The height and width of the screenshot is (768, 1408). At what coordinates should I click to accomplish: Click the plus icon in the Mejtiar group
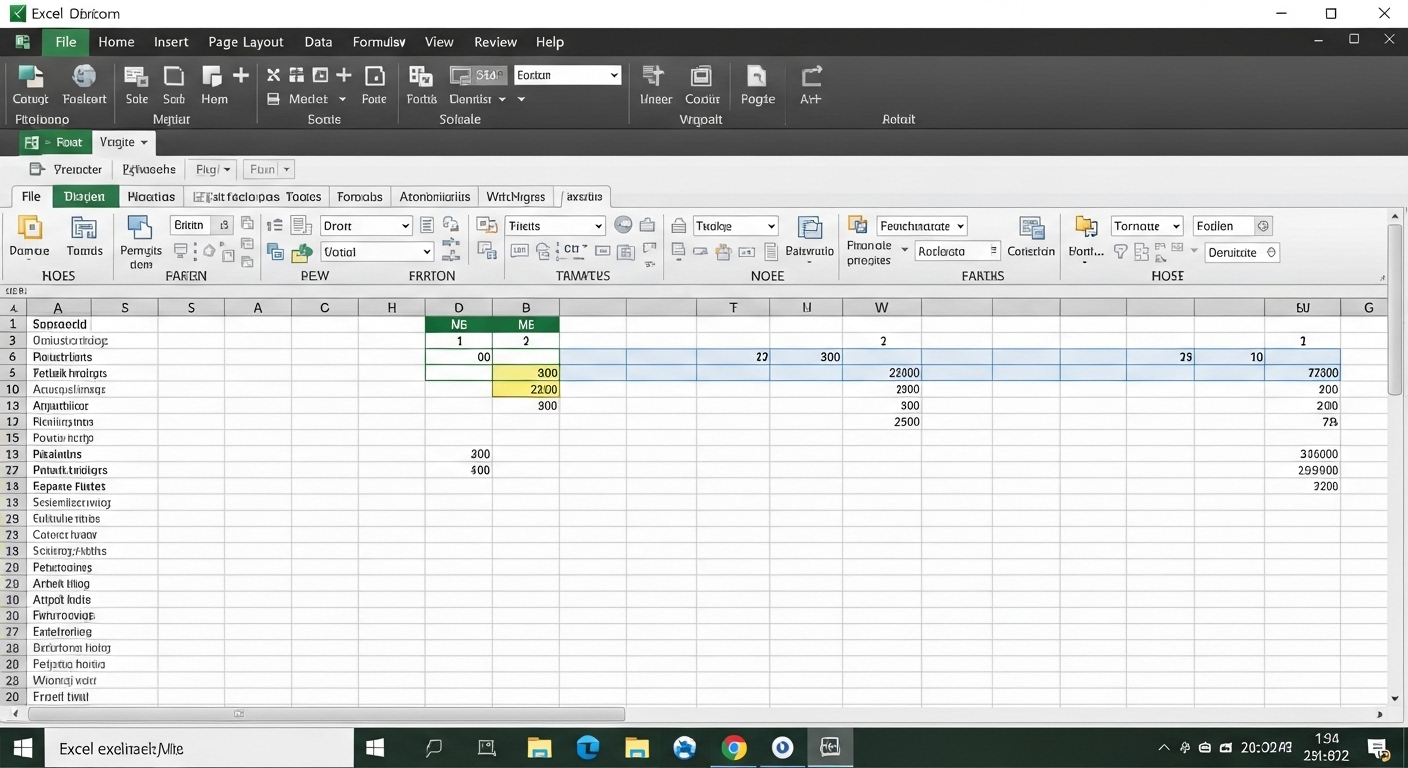pos(239,74)
